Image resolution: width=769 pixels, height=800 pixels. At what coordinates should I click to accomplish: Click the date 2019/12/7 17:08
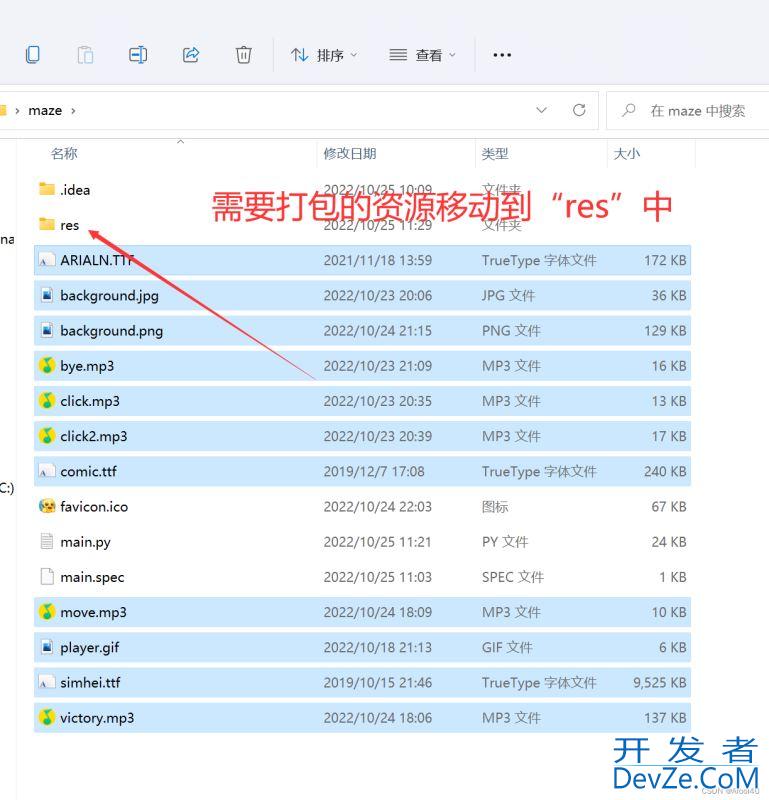(x=374, y=471)
